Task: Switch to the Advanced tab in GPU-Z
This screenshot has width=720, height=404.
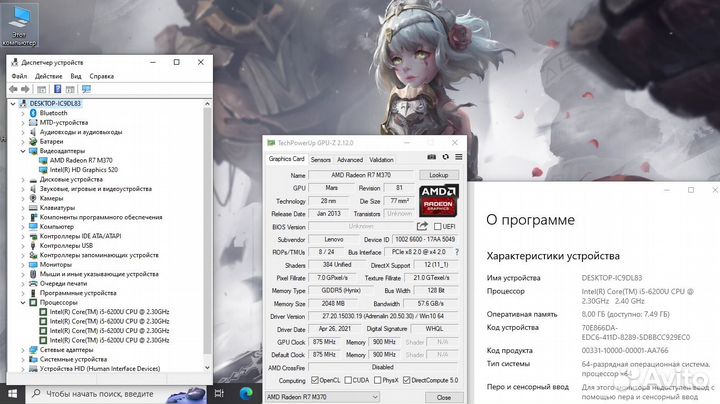Action: (x=350, y=160)
